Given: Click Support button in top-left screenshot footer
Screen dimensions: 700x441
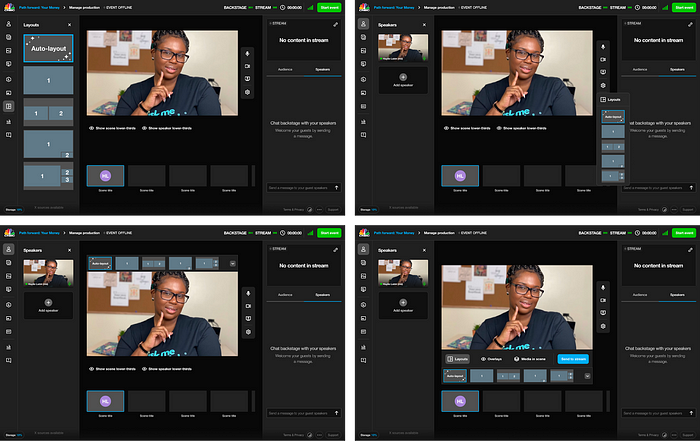Looking at the screenshot, I should [x=333, y=209].
